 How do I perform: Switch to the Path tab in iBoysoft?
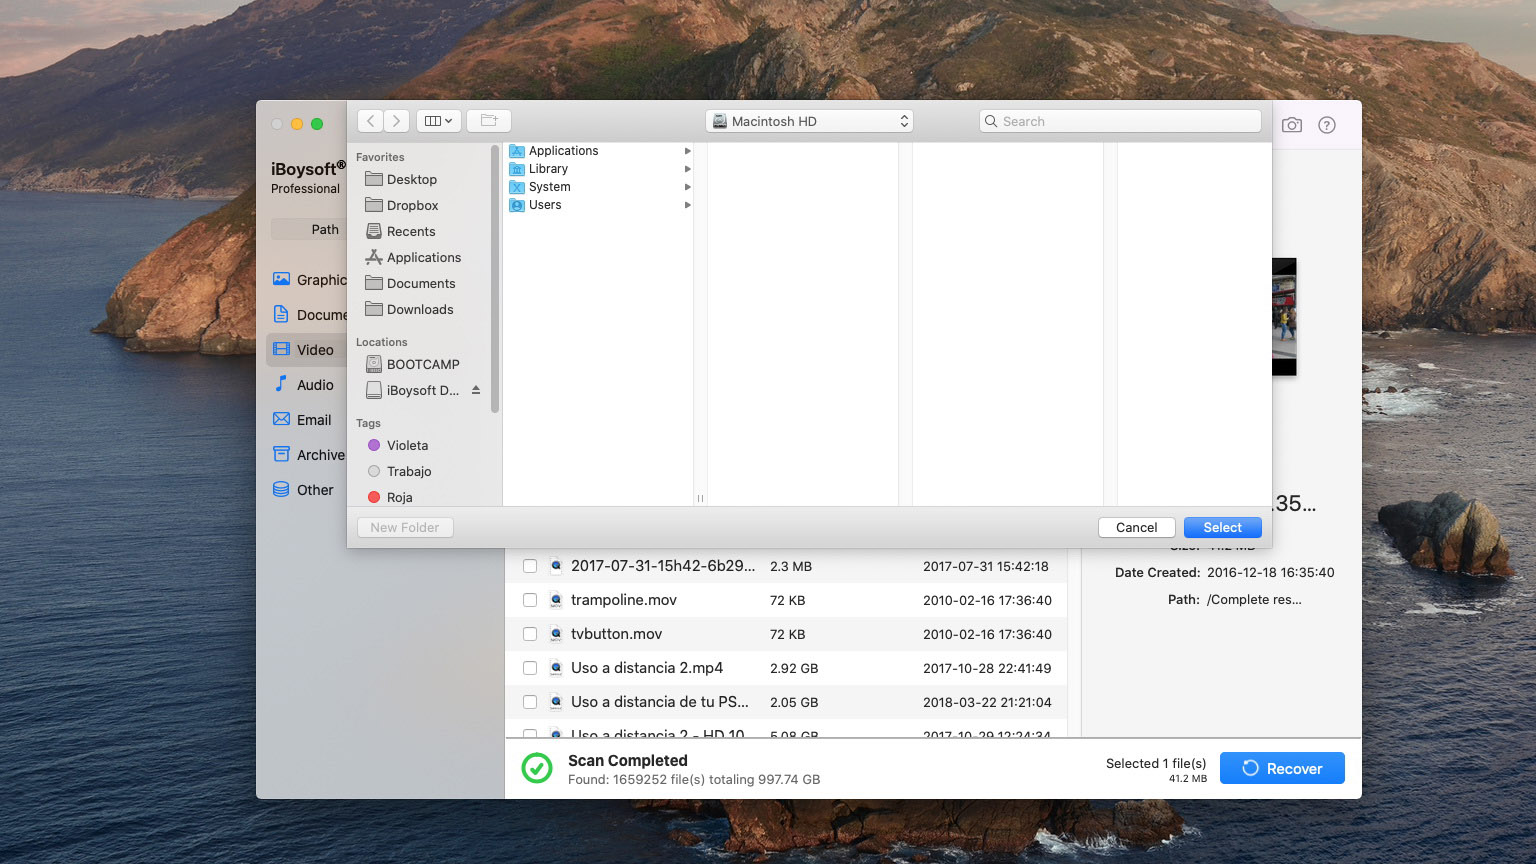tap(325, 229)
